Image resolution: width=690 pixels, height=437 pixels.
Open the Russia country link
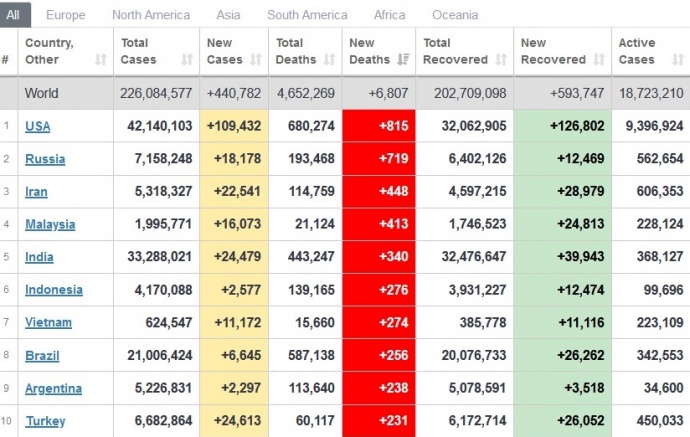(x=45, y=159)
